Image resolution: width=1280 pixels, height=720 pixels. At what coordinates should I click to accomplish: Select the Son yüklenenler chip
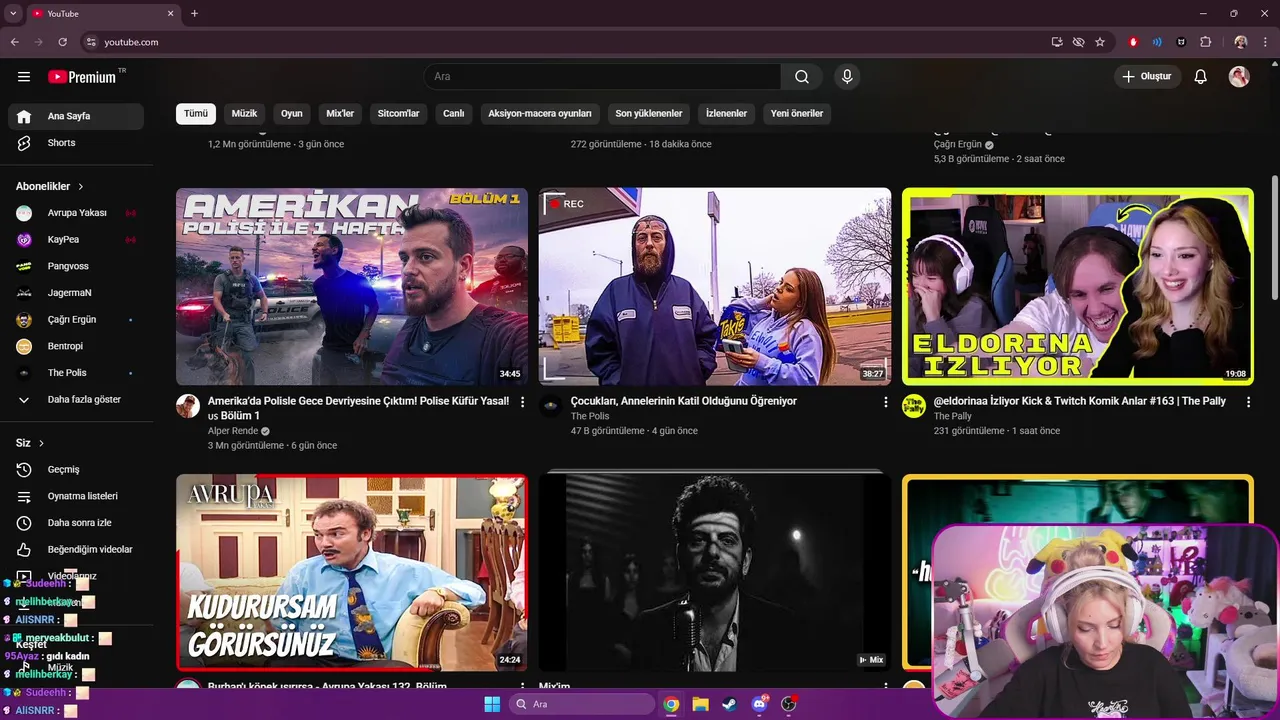point(649,113)
